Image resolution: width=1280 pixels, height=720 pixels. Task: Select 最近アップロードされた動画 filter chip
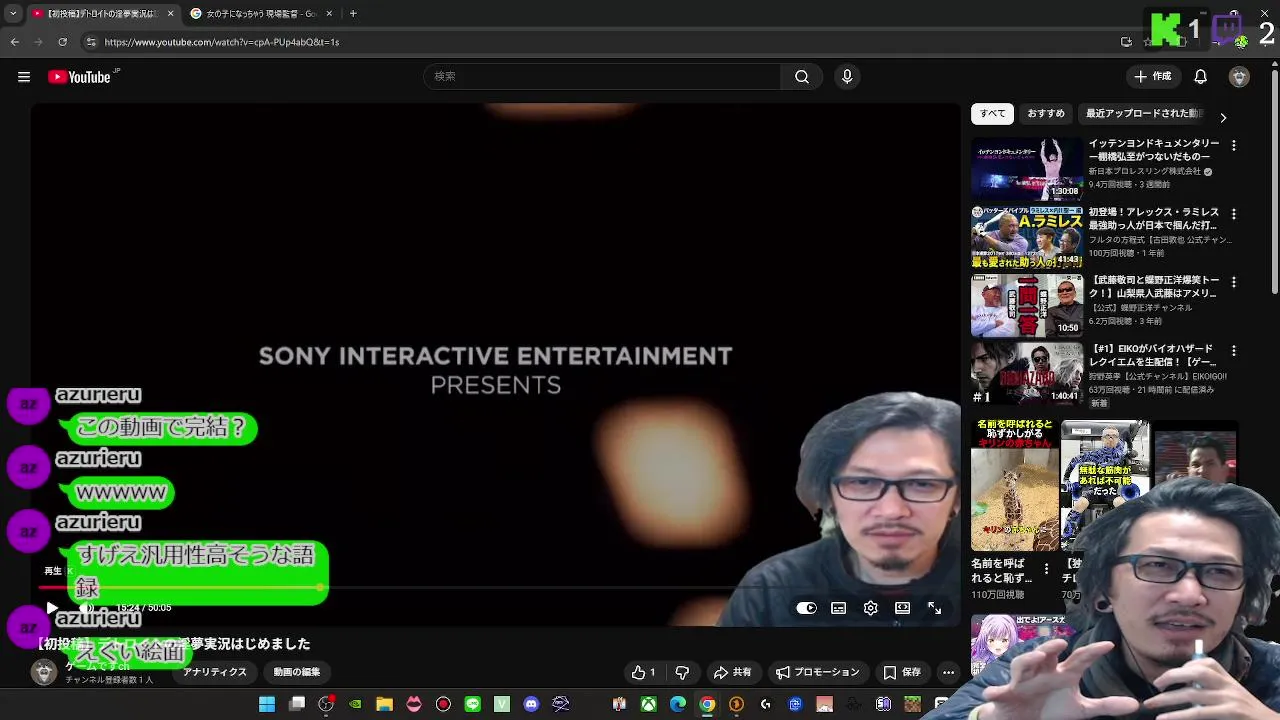[1145, 113]
